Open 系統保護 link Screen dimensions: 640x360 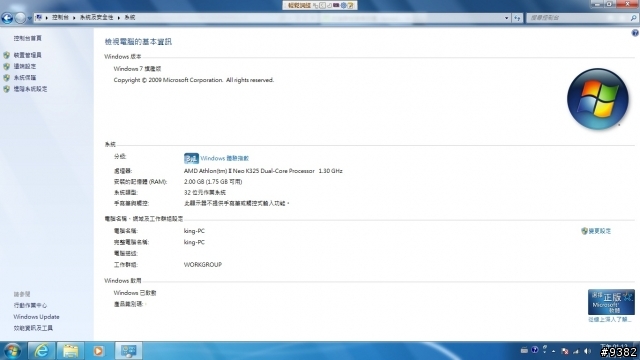coord(24,78)
